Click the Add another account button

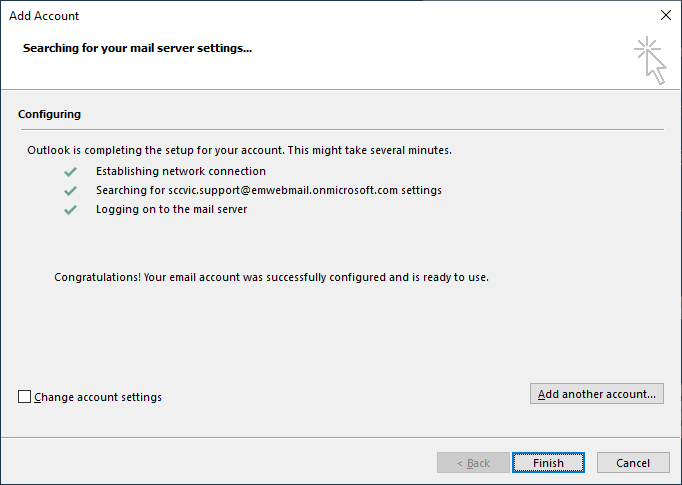coord(596,394)
